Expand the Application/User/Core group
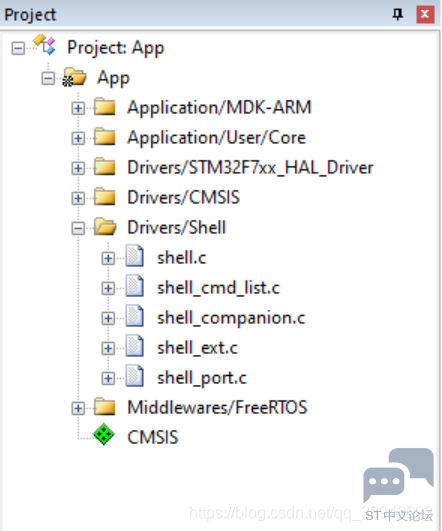 point(78,138)
